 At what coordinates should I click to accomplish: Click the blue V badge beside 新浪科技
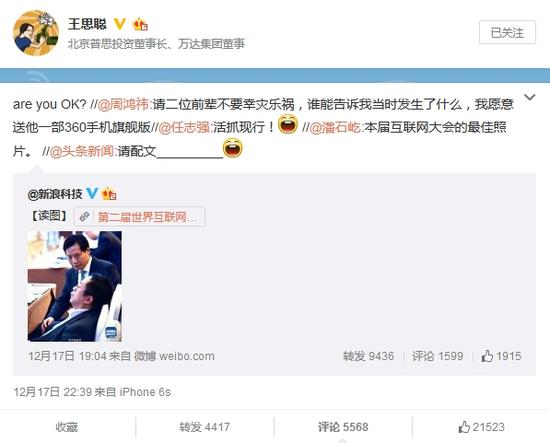tap(92, 193)
